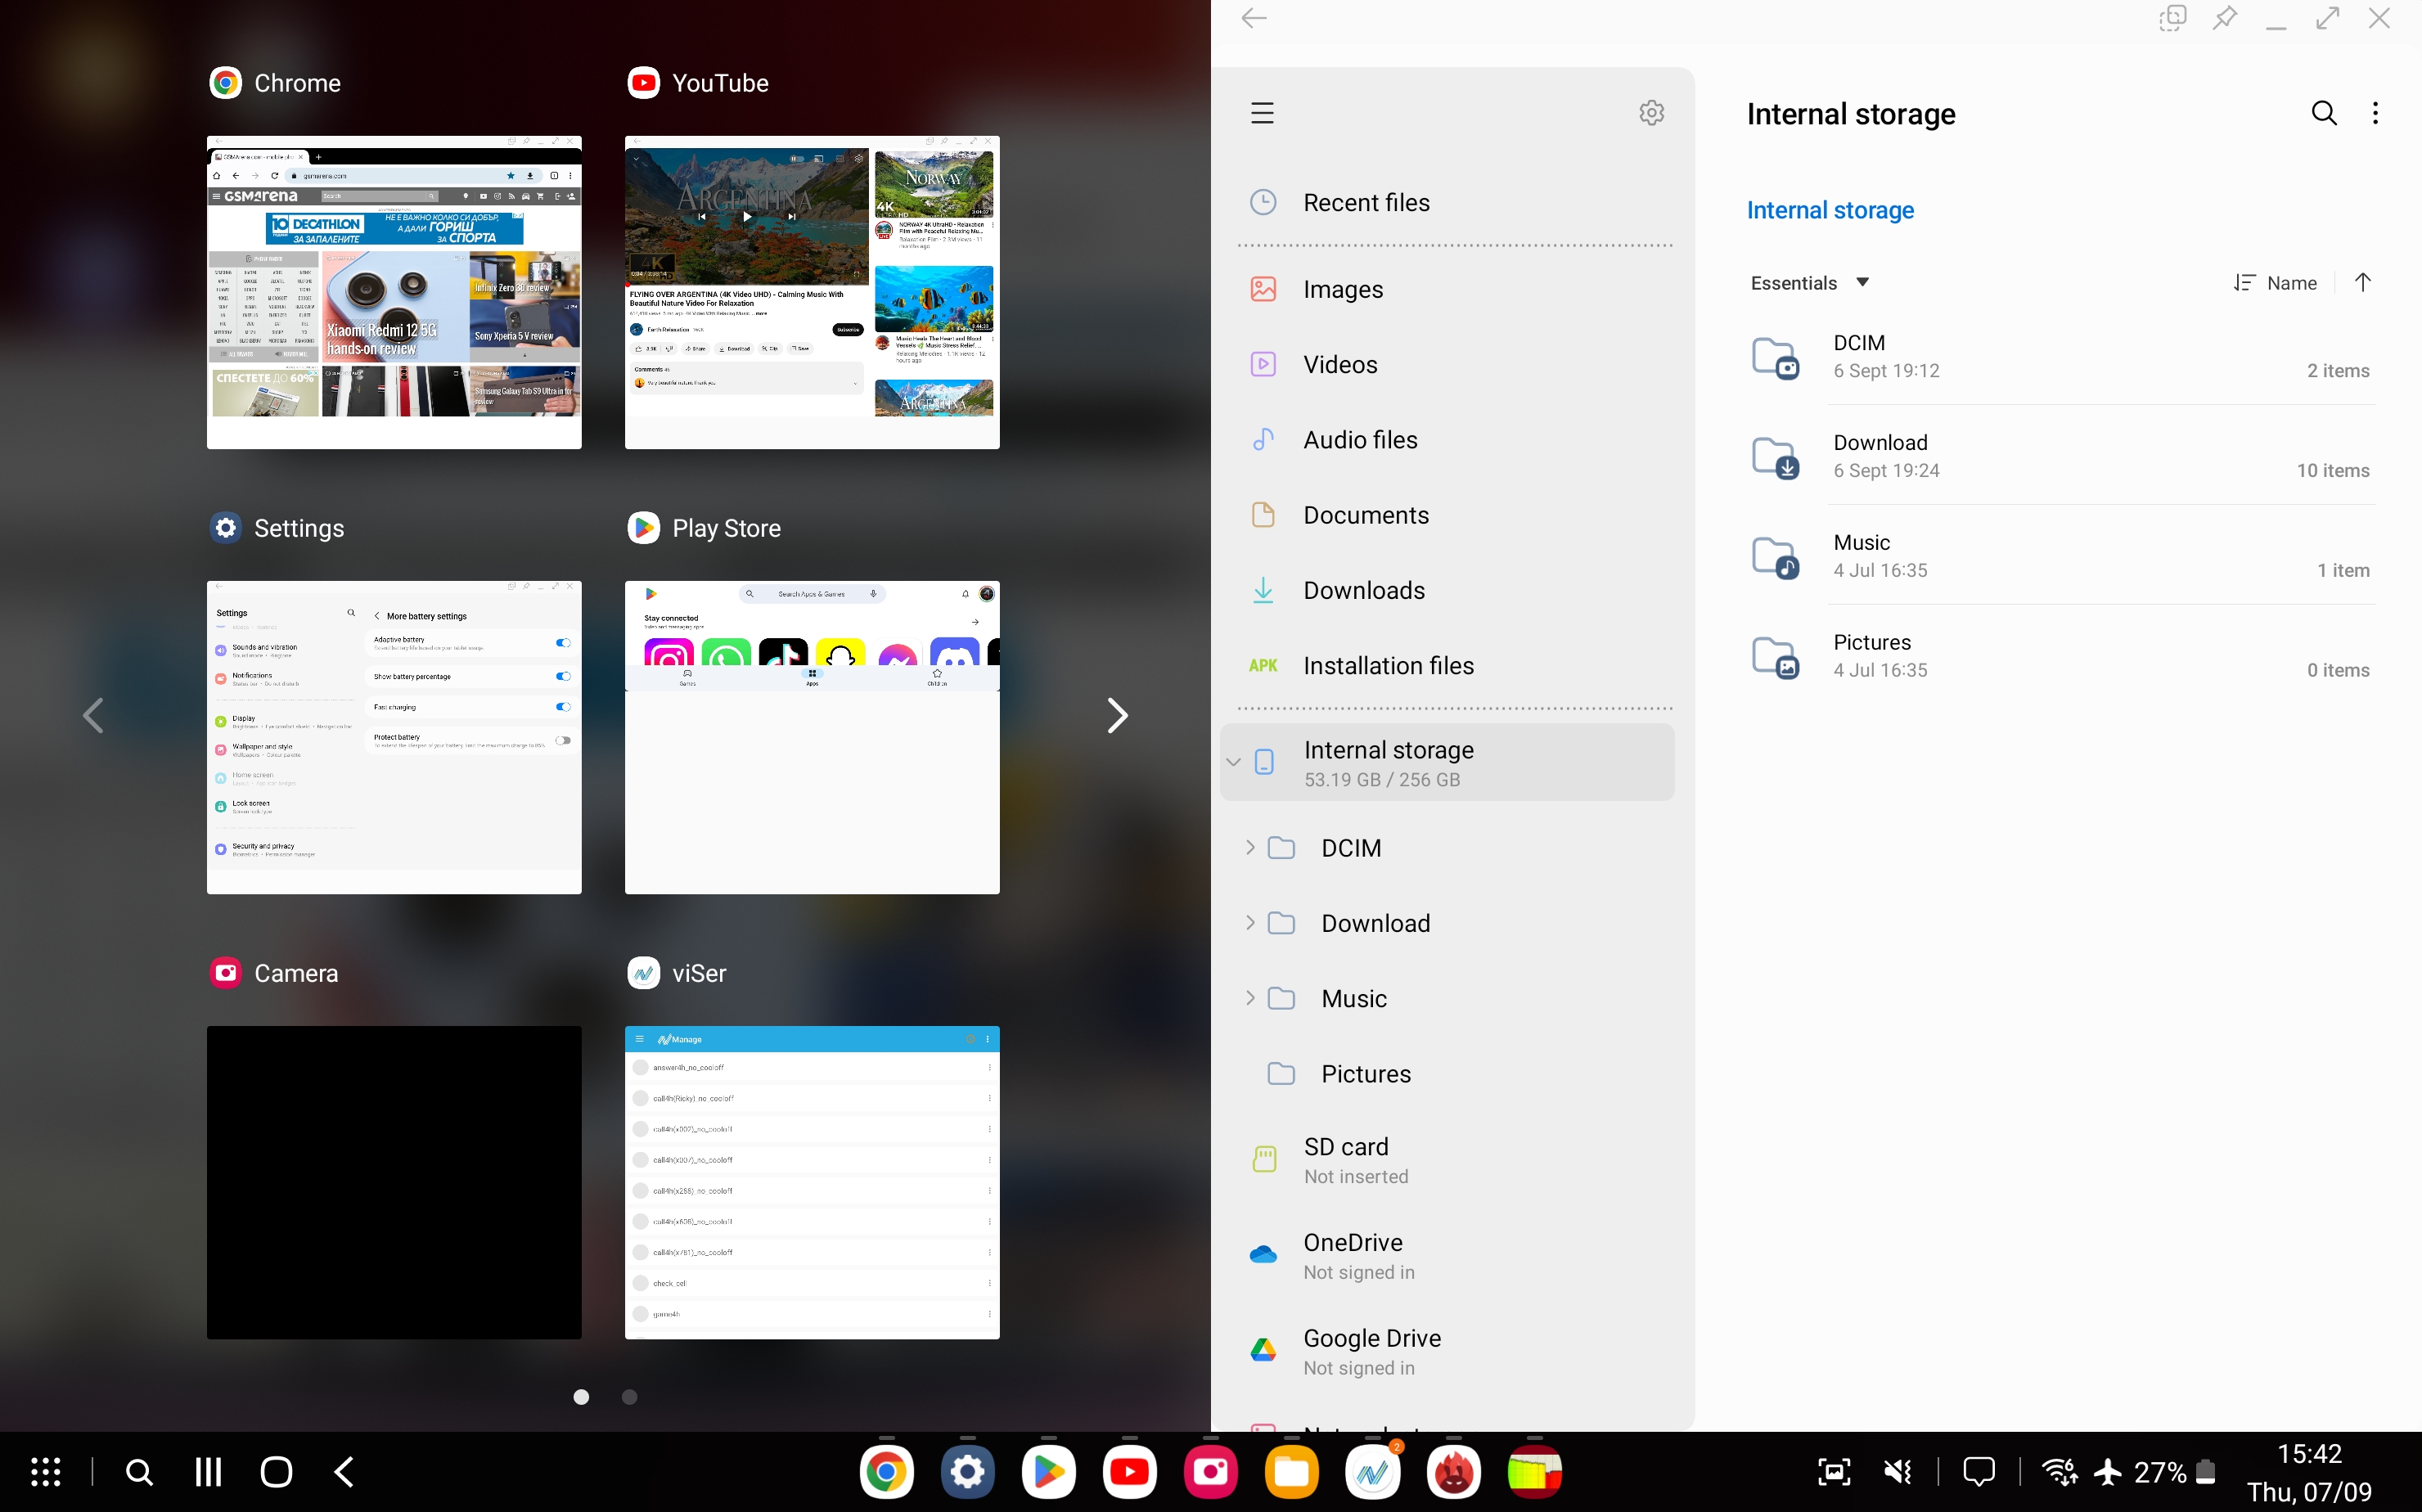
Task: Open notifications speech bubble icon
Action: [1979, 1472]
